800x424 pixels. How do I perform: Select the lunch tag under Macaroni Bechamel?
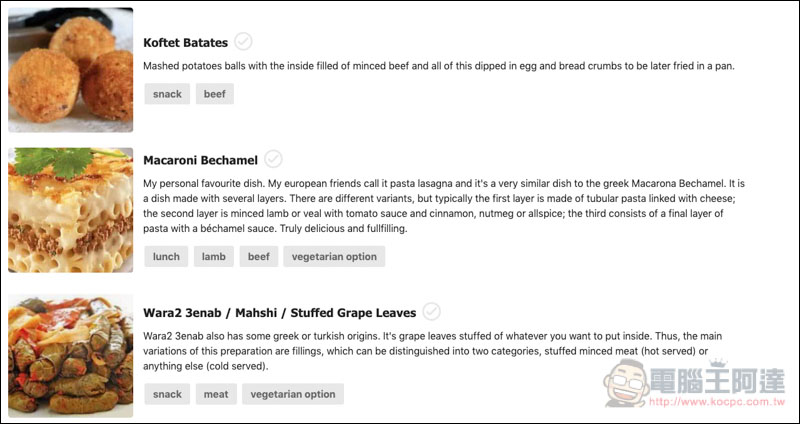click(166, 257)
